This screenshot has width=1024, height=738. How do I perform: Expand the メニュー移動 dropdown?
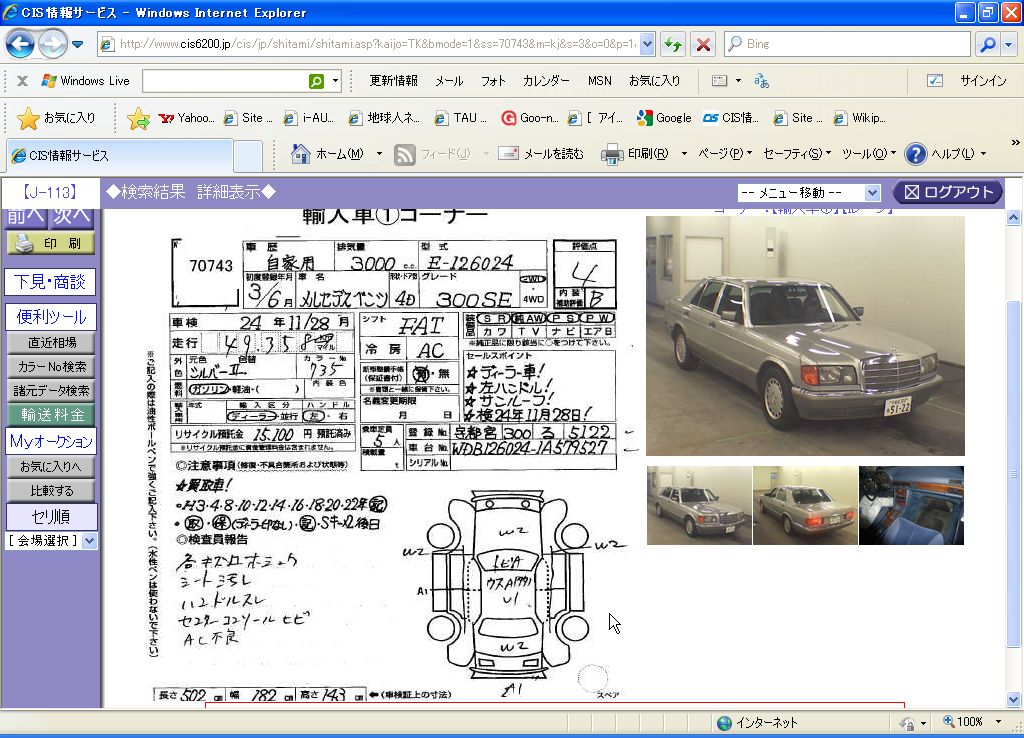pyautogui.click(x=872, y=193)
